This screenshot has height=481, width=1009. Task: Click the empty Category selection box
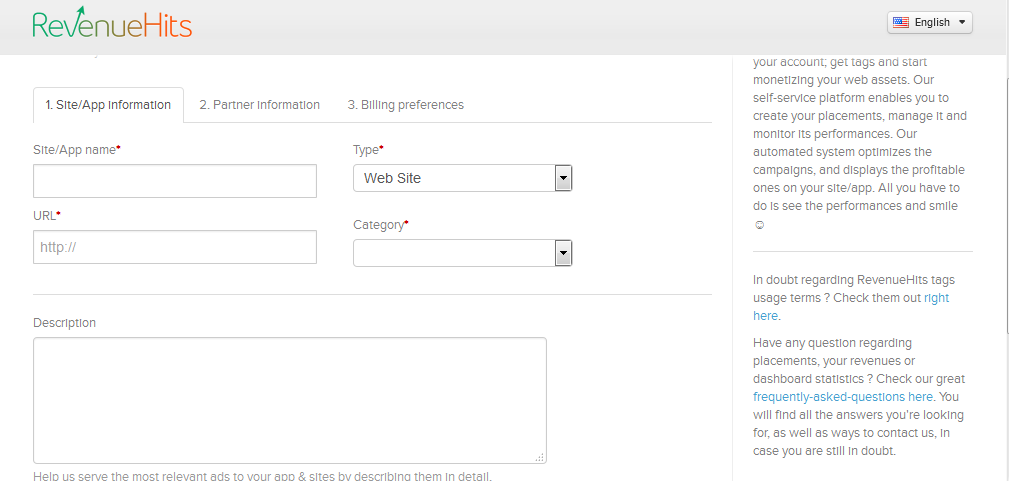(453, 253)
